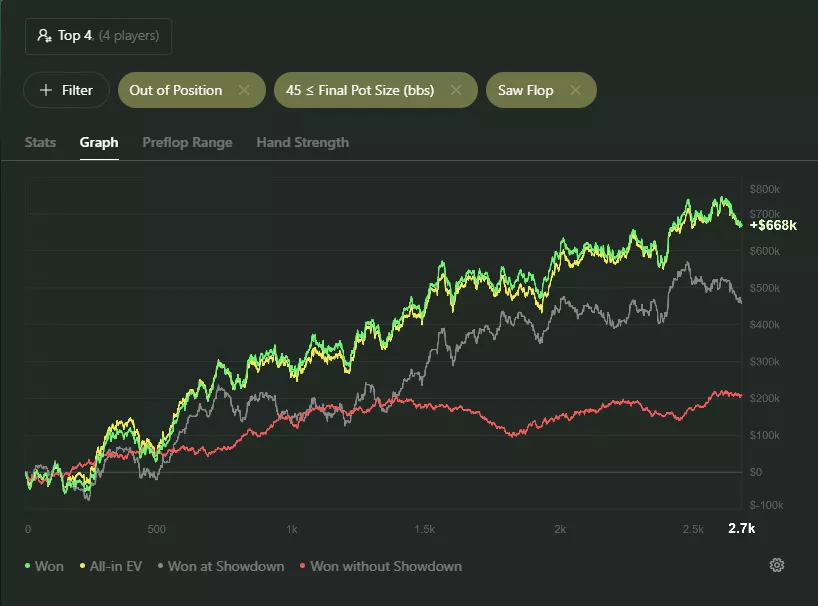The width and height of the screenshot is (818, 606).
Task: Open the Top 4 players selector
Action: tap(98, 36)
